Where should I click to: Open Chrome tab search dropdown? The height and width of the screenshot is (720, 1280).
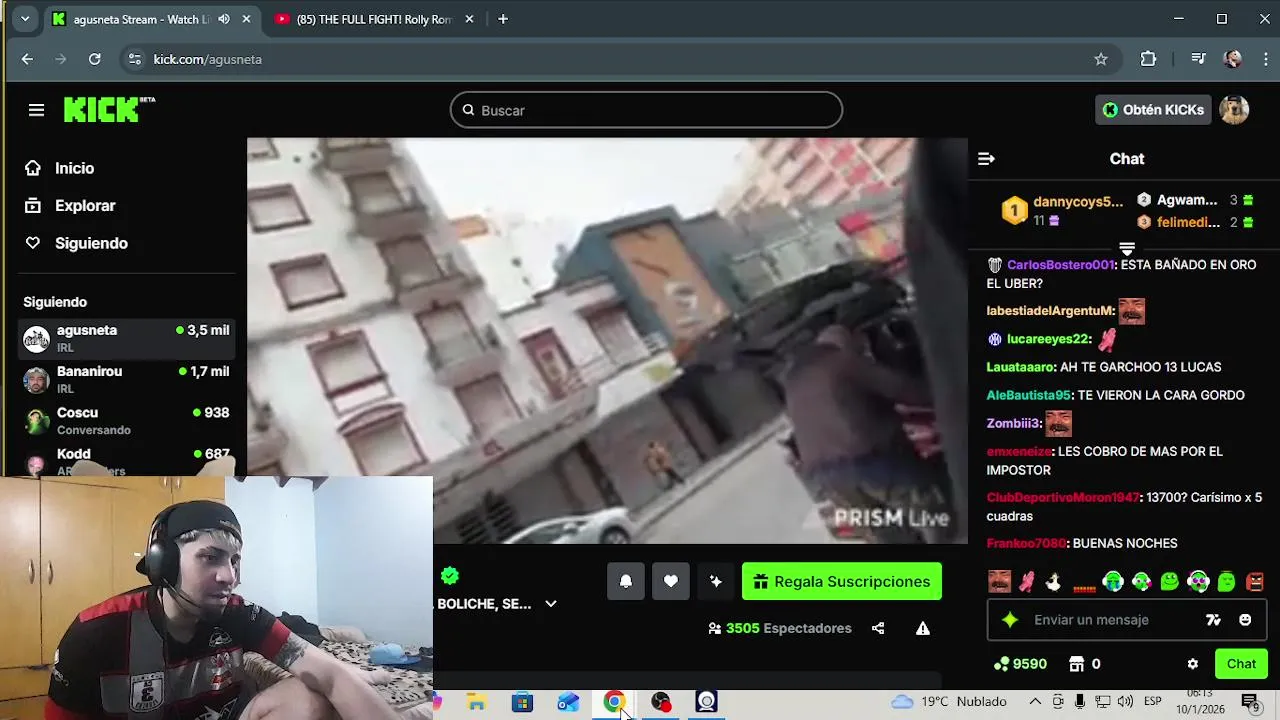24,19
